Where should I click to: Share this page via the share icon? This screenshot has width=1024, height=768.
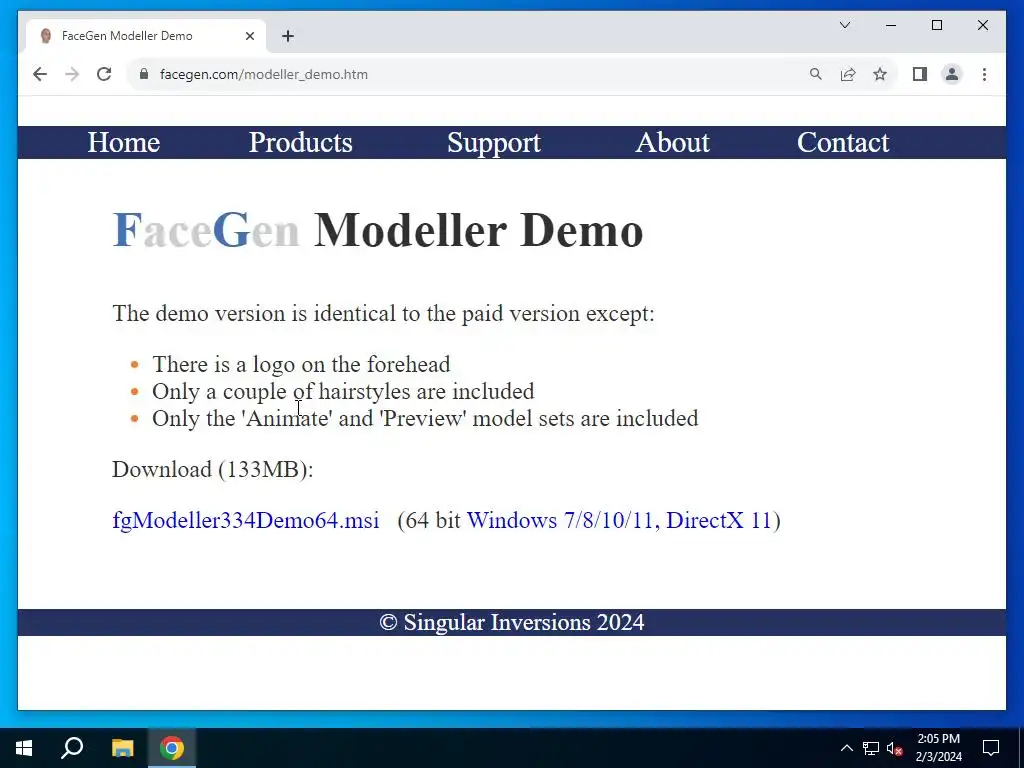click(848, 74)
